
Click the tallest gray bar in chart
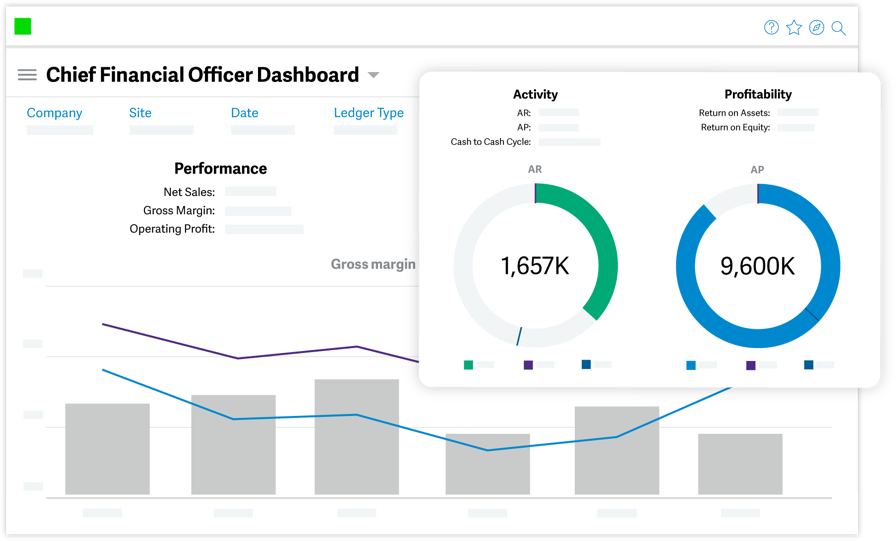click(x=357, y=437)
